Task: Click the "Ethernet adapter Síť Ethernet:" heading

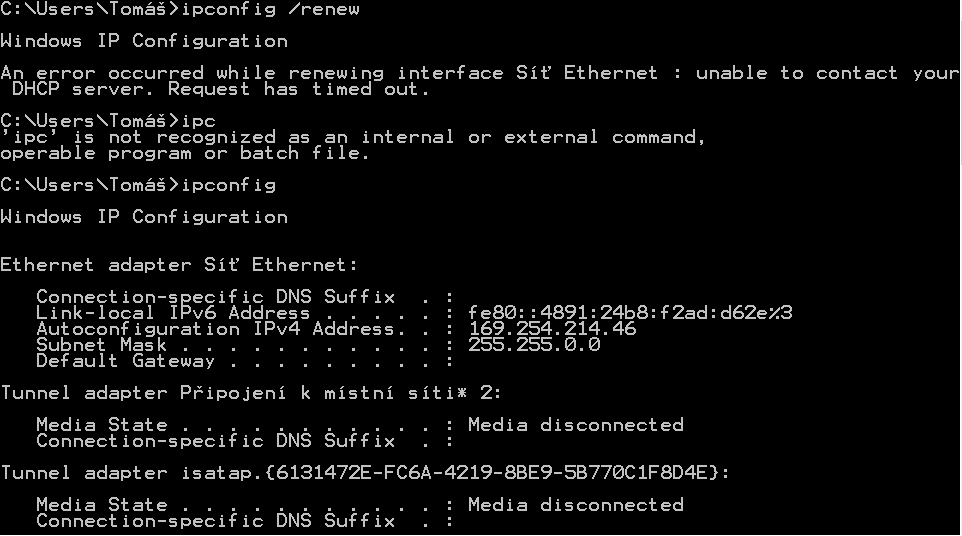Action: [179, 265]
